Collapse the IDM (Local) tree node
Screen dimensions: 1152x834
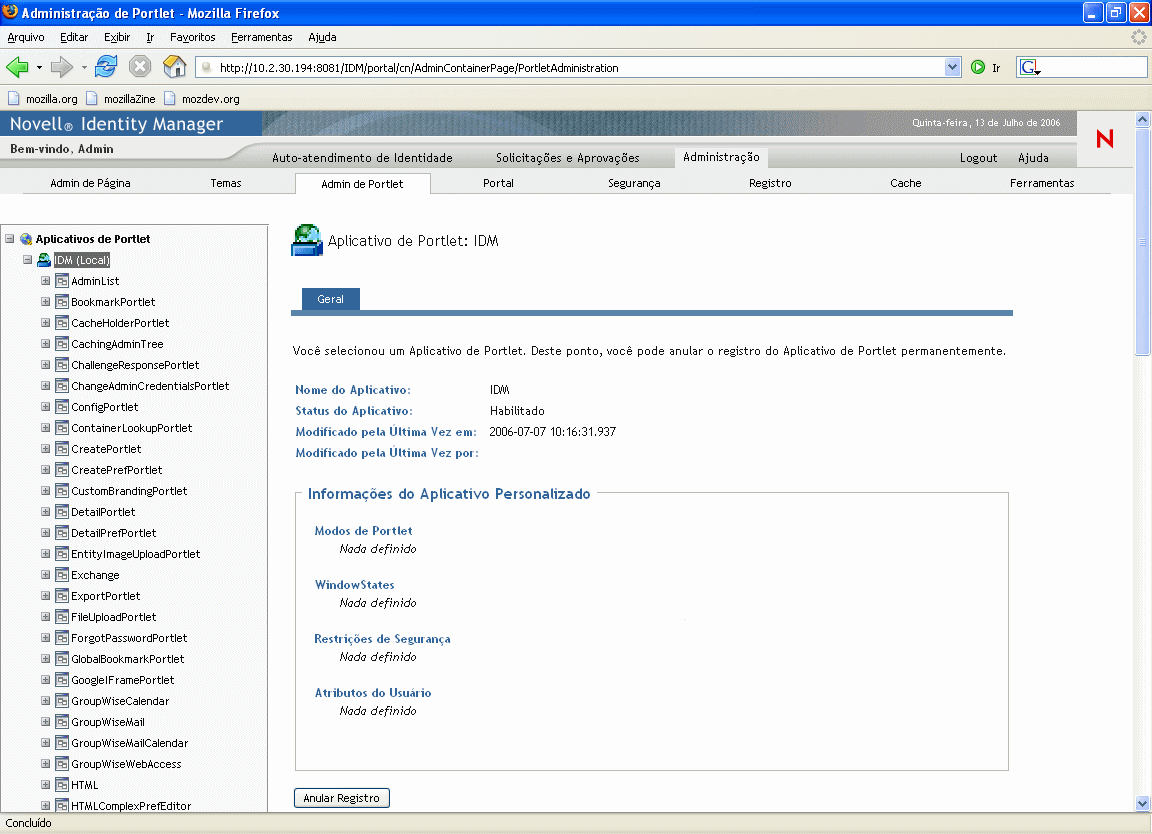[x=27, y=259]
